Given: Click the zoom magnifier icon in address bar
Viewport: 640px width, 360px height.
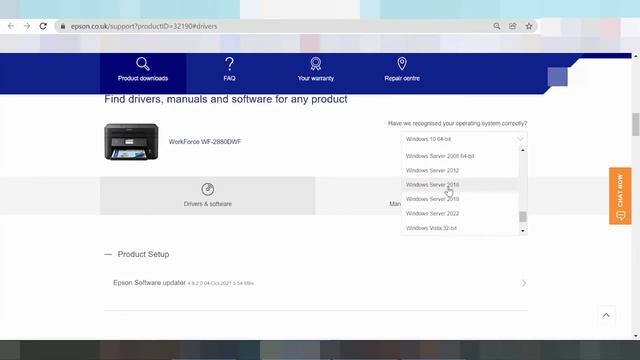Looking at the screenshot, I should click(496, 26).
